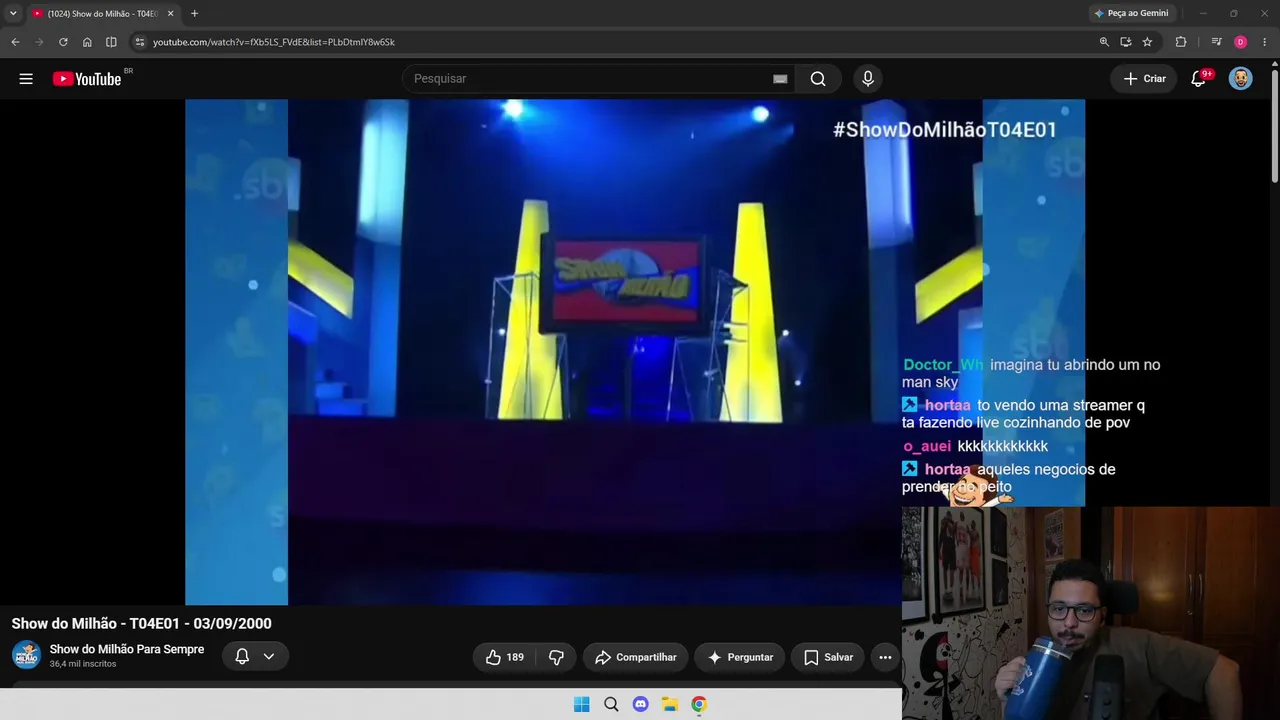This screenshot has width=1280, height=720.
Task: Open File Explorer from the taskbar
Action: (670, 705)
